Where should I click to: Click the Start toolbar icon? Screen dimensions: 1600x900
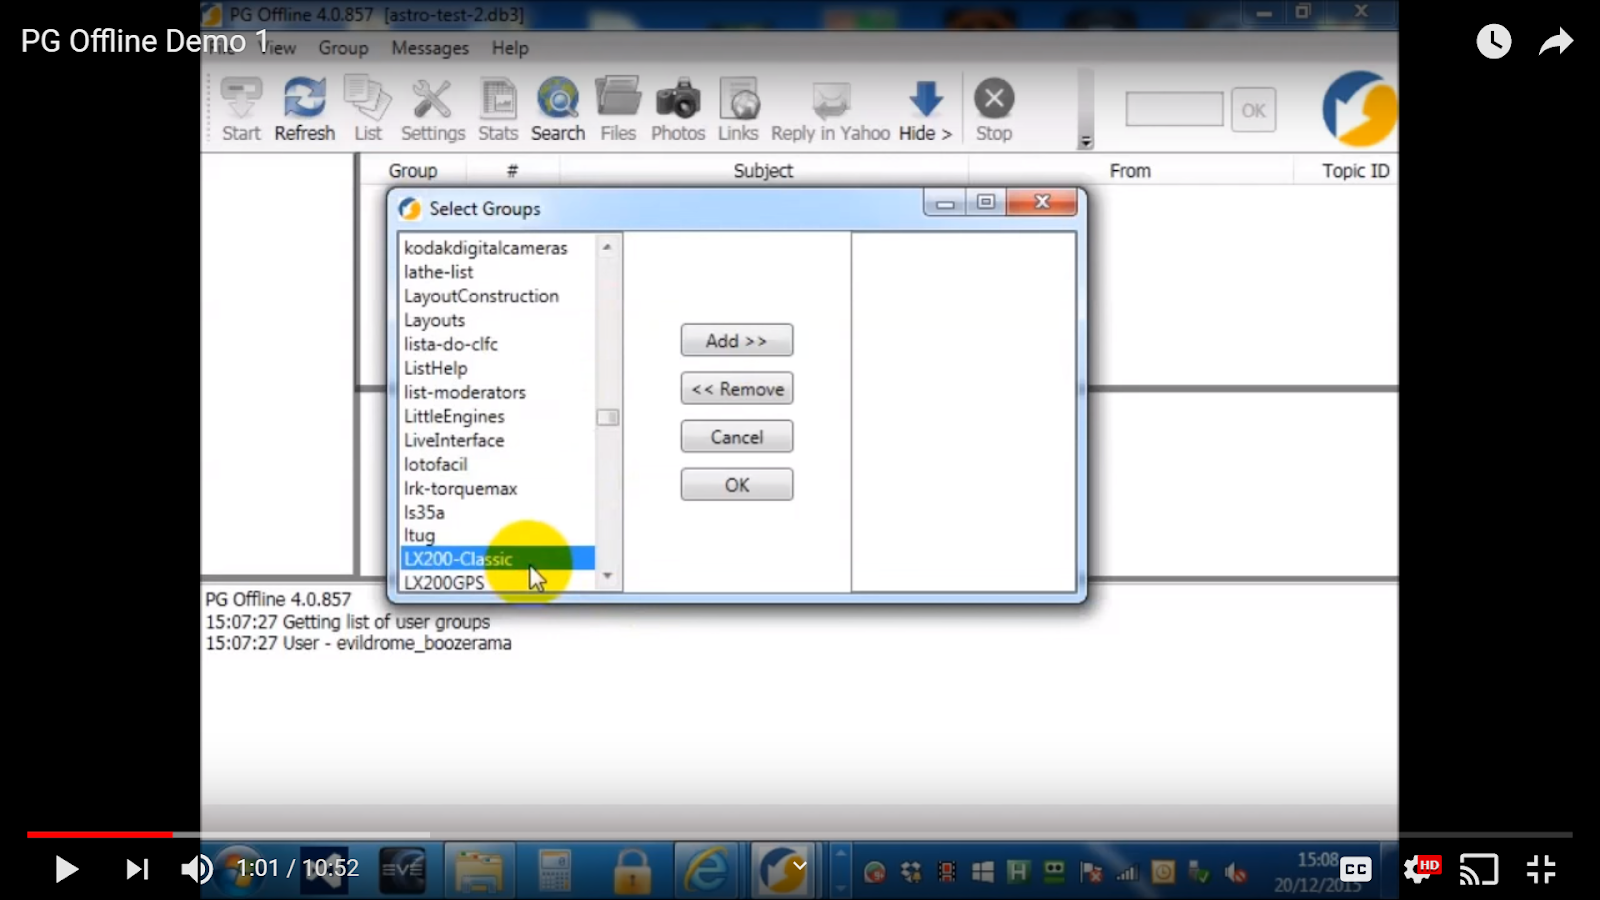pyautogui.click(x=241, y=109)
